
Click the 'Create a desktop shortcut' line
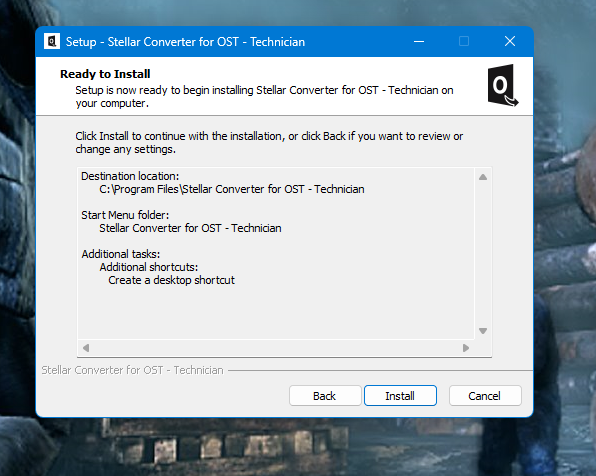coord(171,280)
